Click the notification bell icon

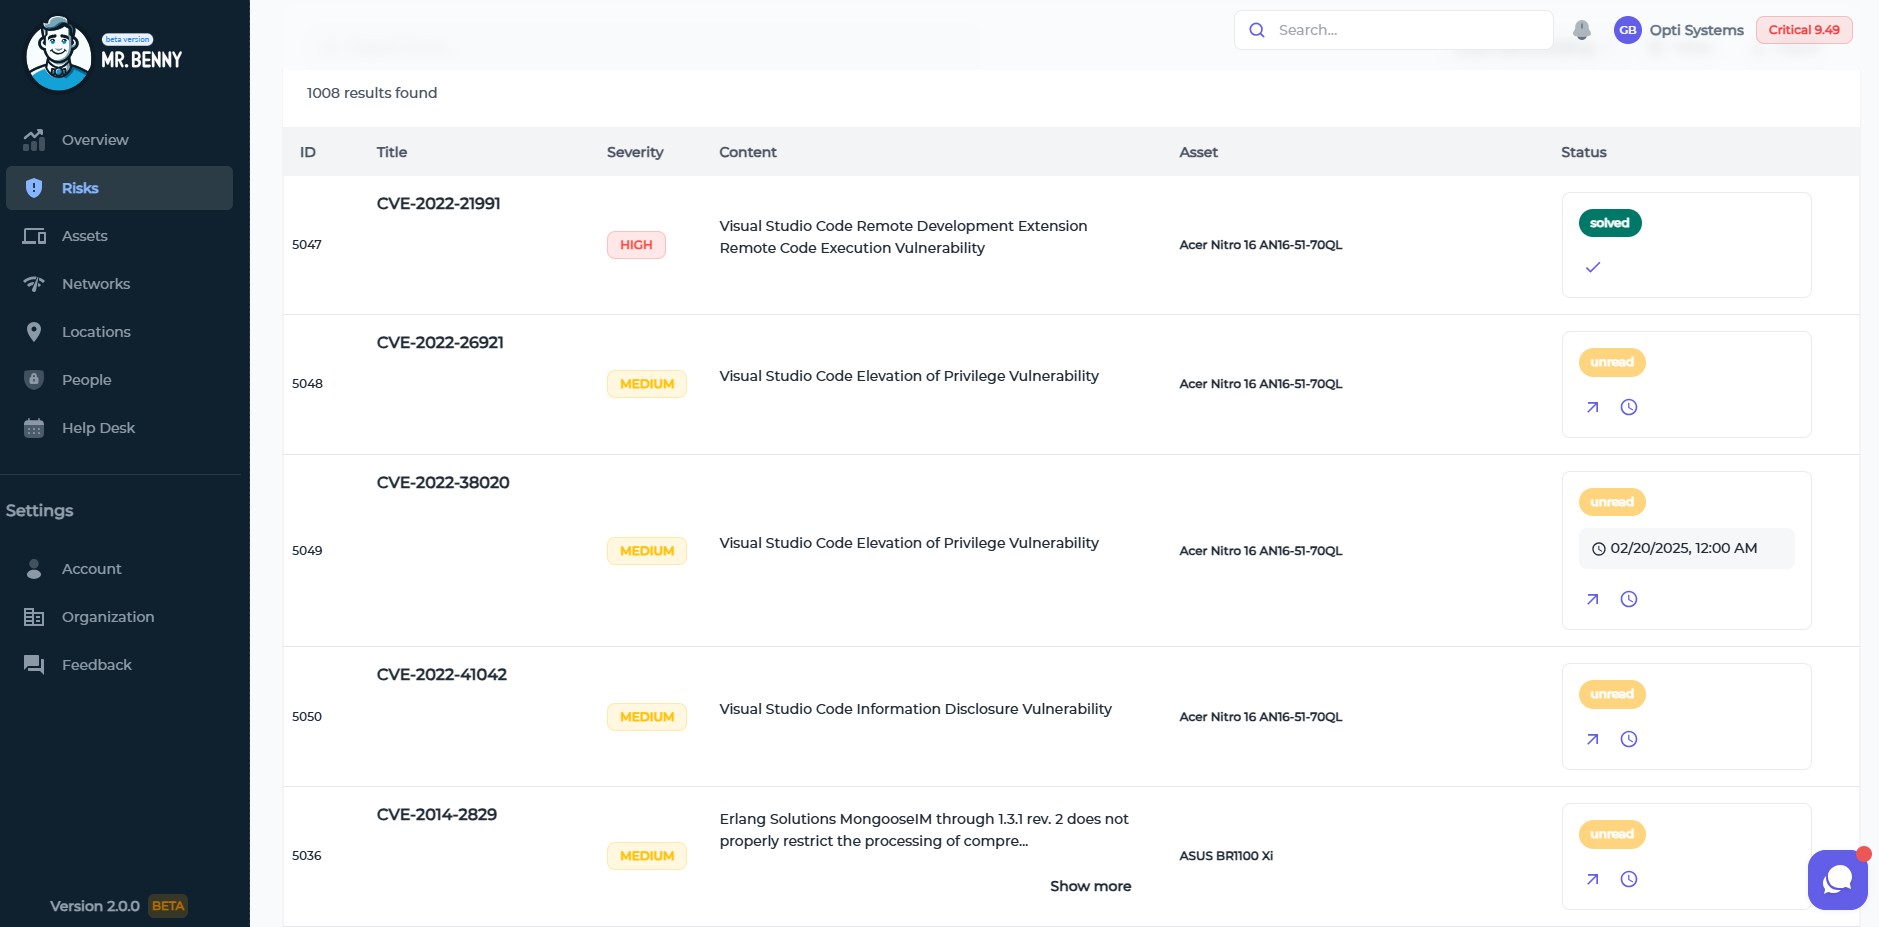tap(1581, 30)
